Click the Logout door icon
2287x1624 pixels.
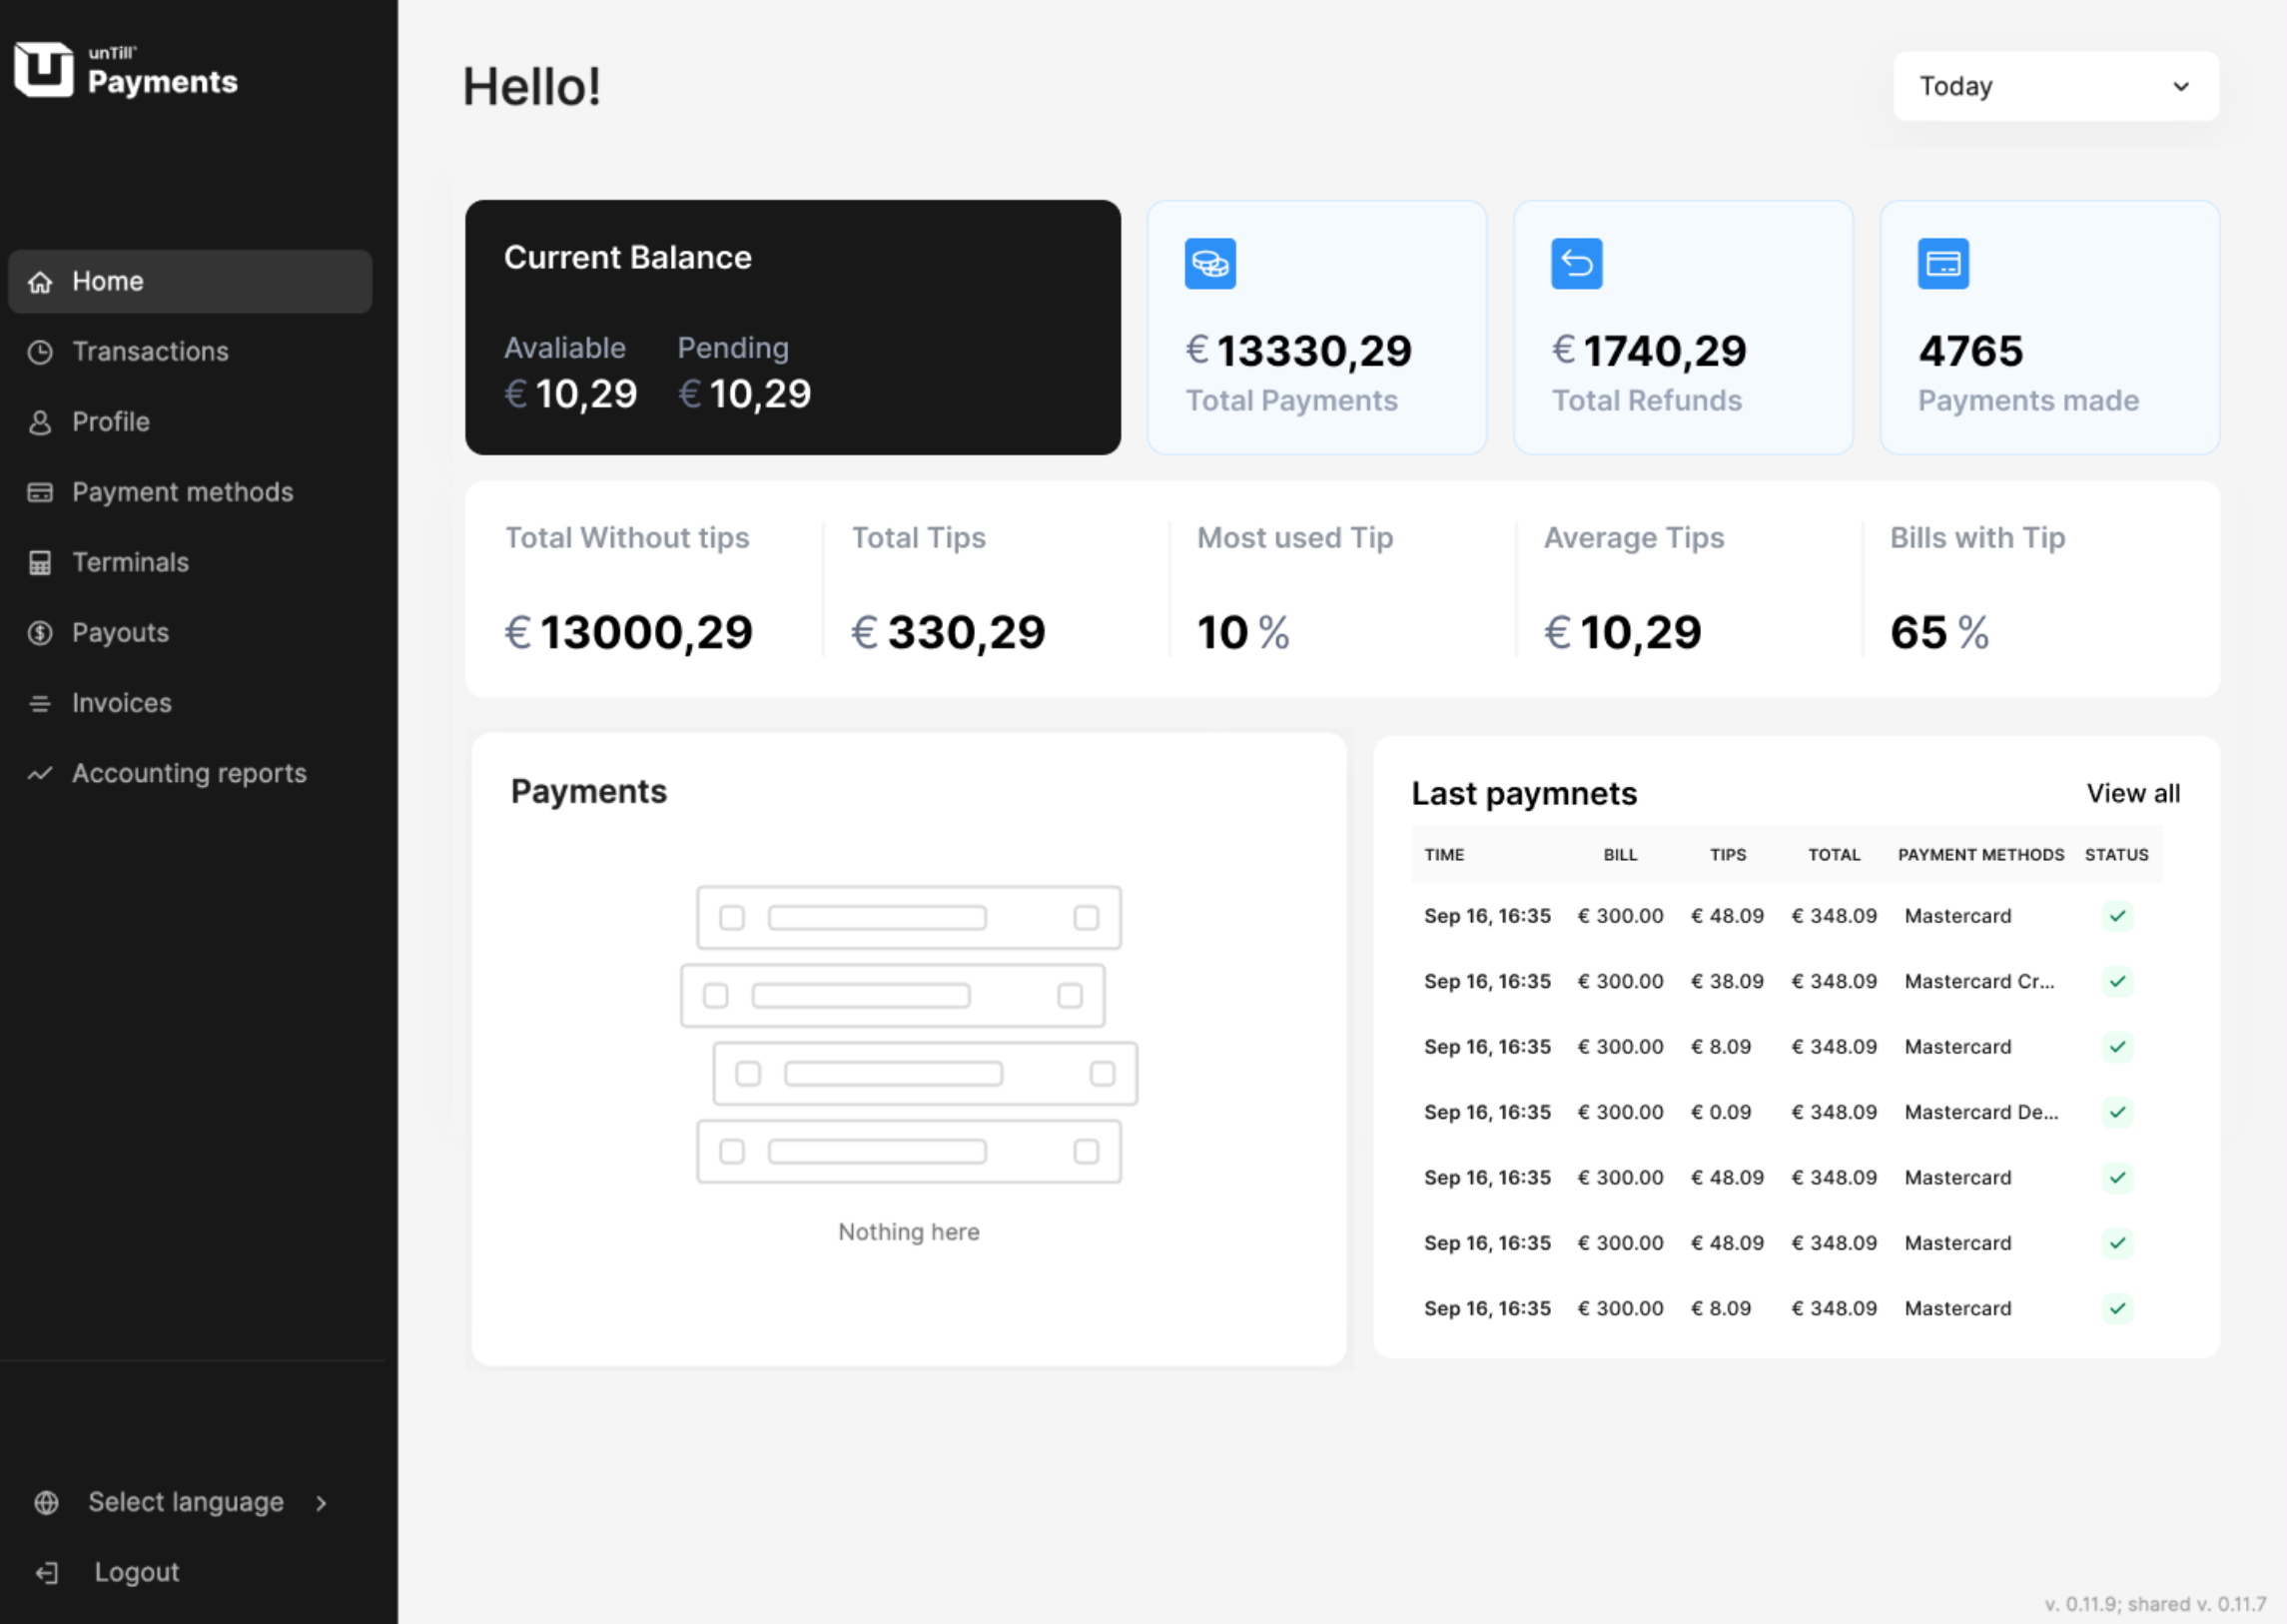pyautogui.click(x=46, y=1573)
